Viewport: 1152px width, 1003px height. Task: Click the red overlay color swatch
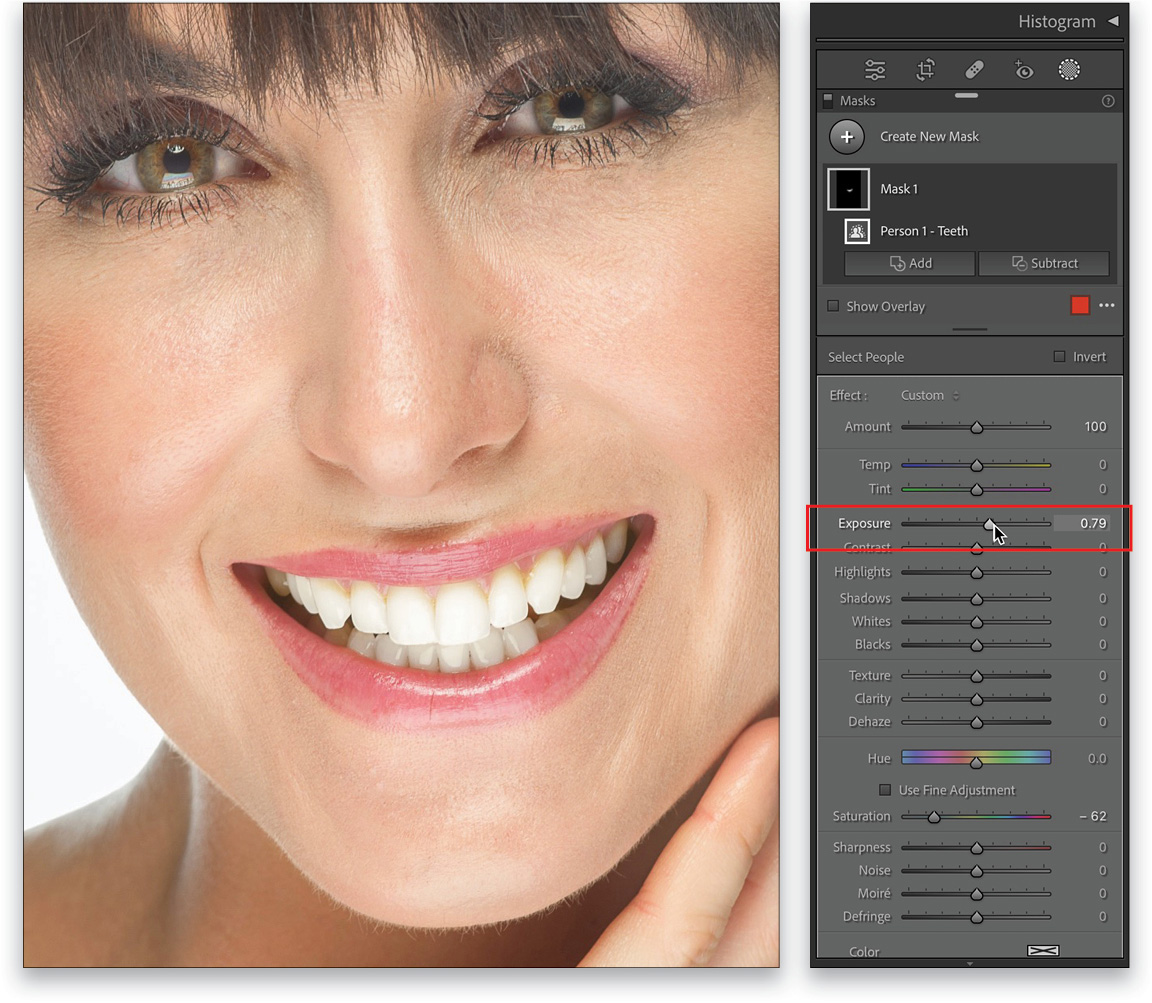tap(1080, 305)
